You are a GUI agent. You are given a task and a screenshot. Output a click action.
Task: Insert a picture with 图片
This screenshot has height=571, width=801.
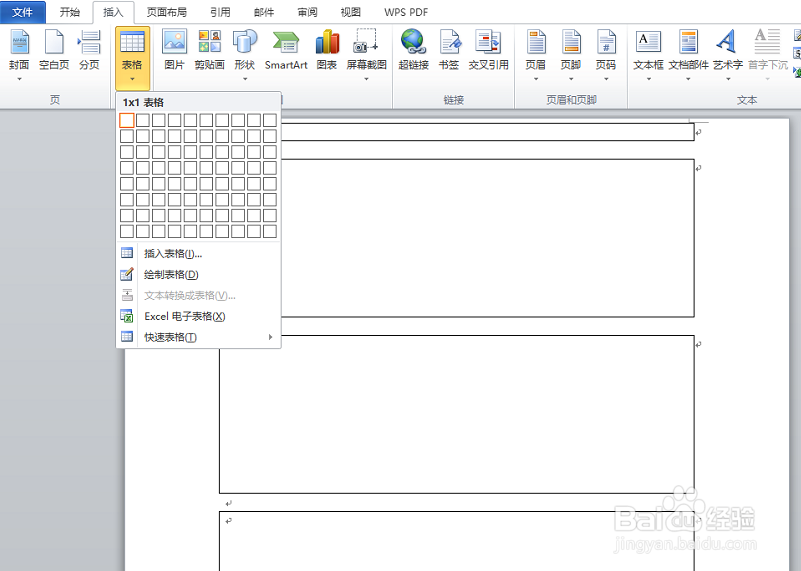click(x=174, y=49)
